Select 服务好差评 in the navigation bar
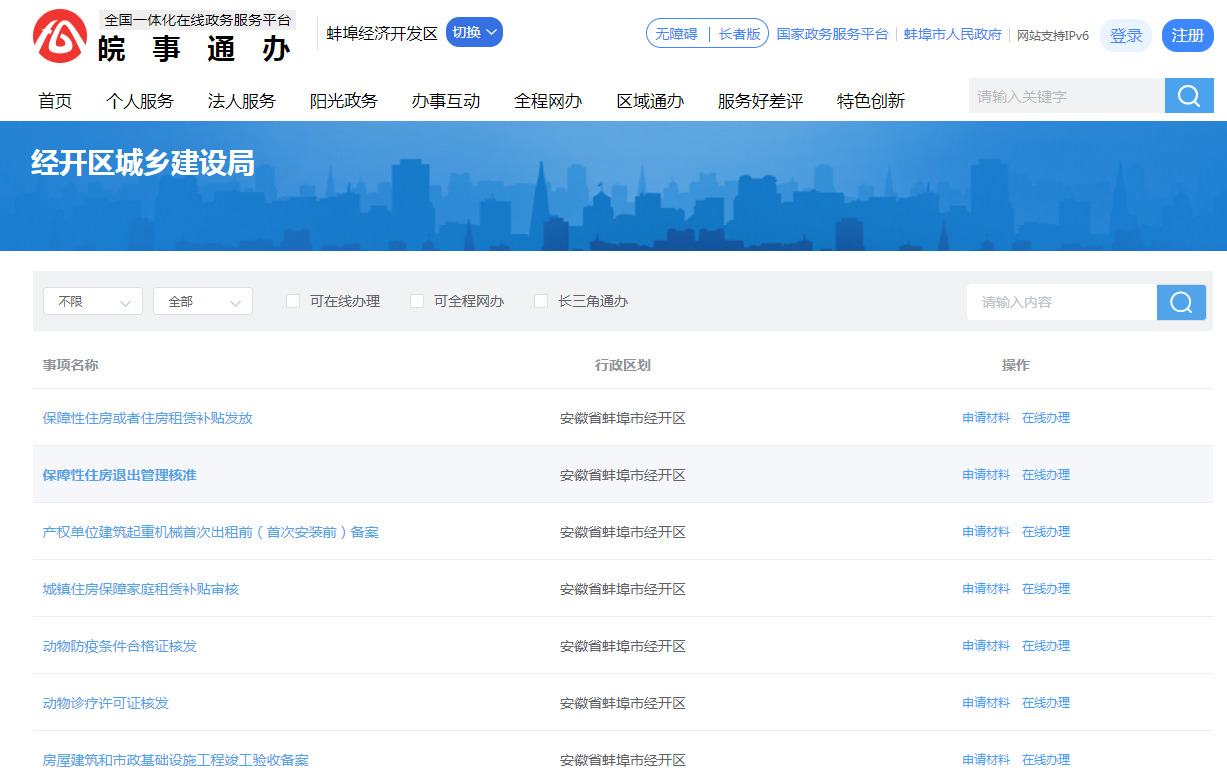This screenshot has width=1227, height=776. point(760,101)
